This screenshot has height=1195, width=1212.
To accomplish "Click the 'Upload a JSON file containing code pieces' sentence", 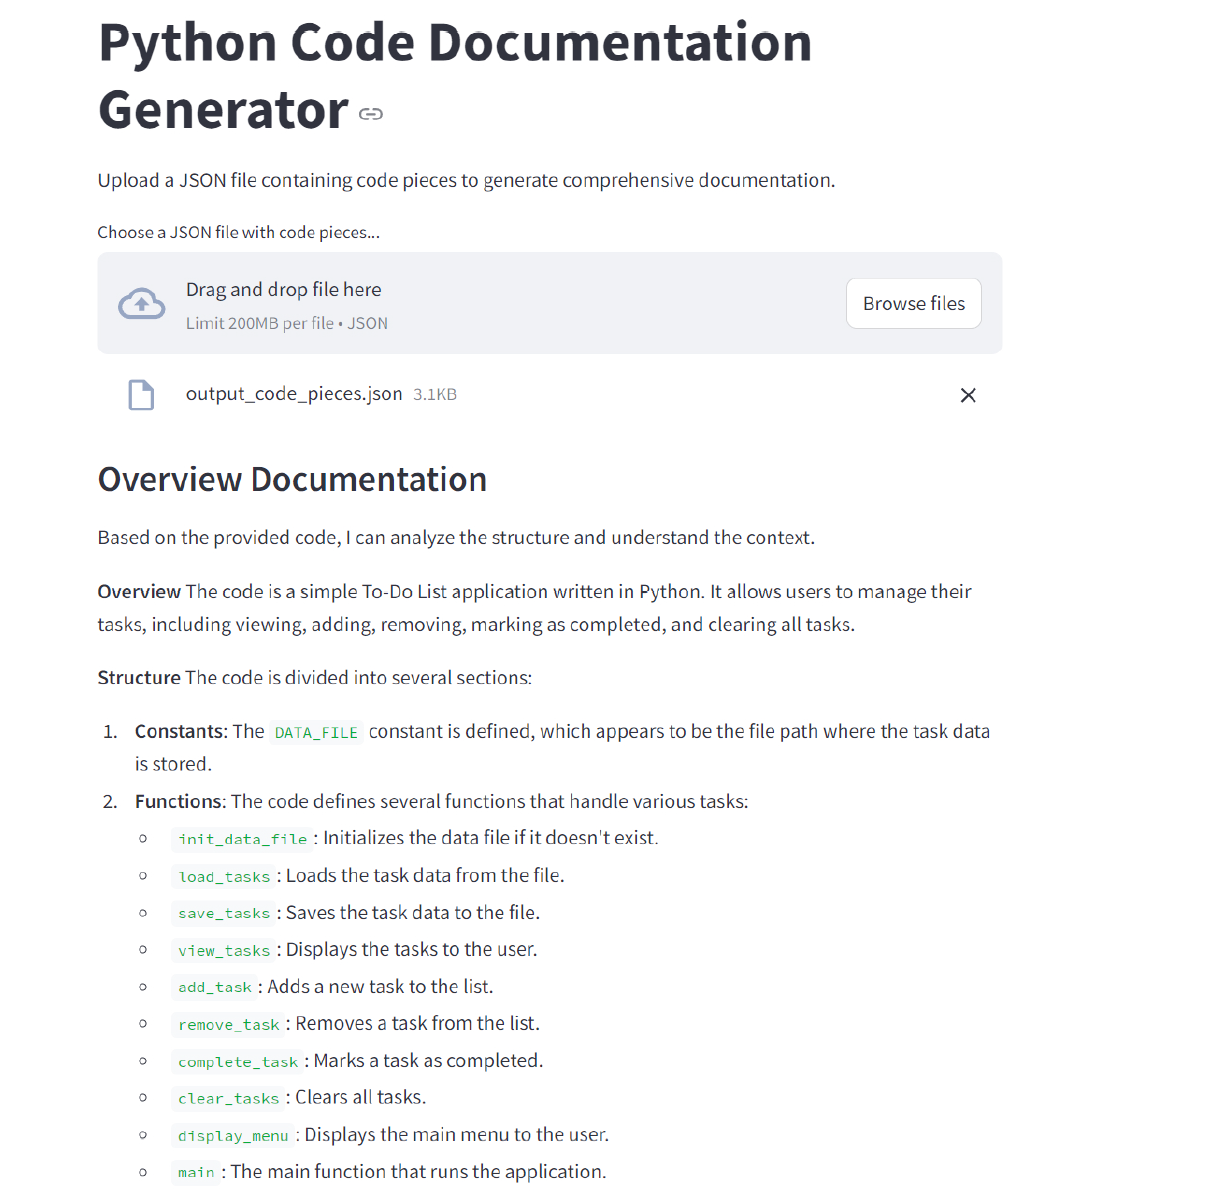I will pyautogui.click(x=466, y=181).
